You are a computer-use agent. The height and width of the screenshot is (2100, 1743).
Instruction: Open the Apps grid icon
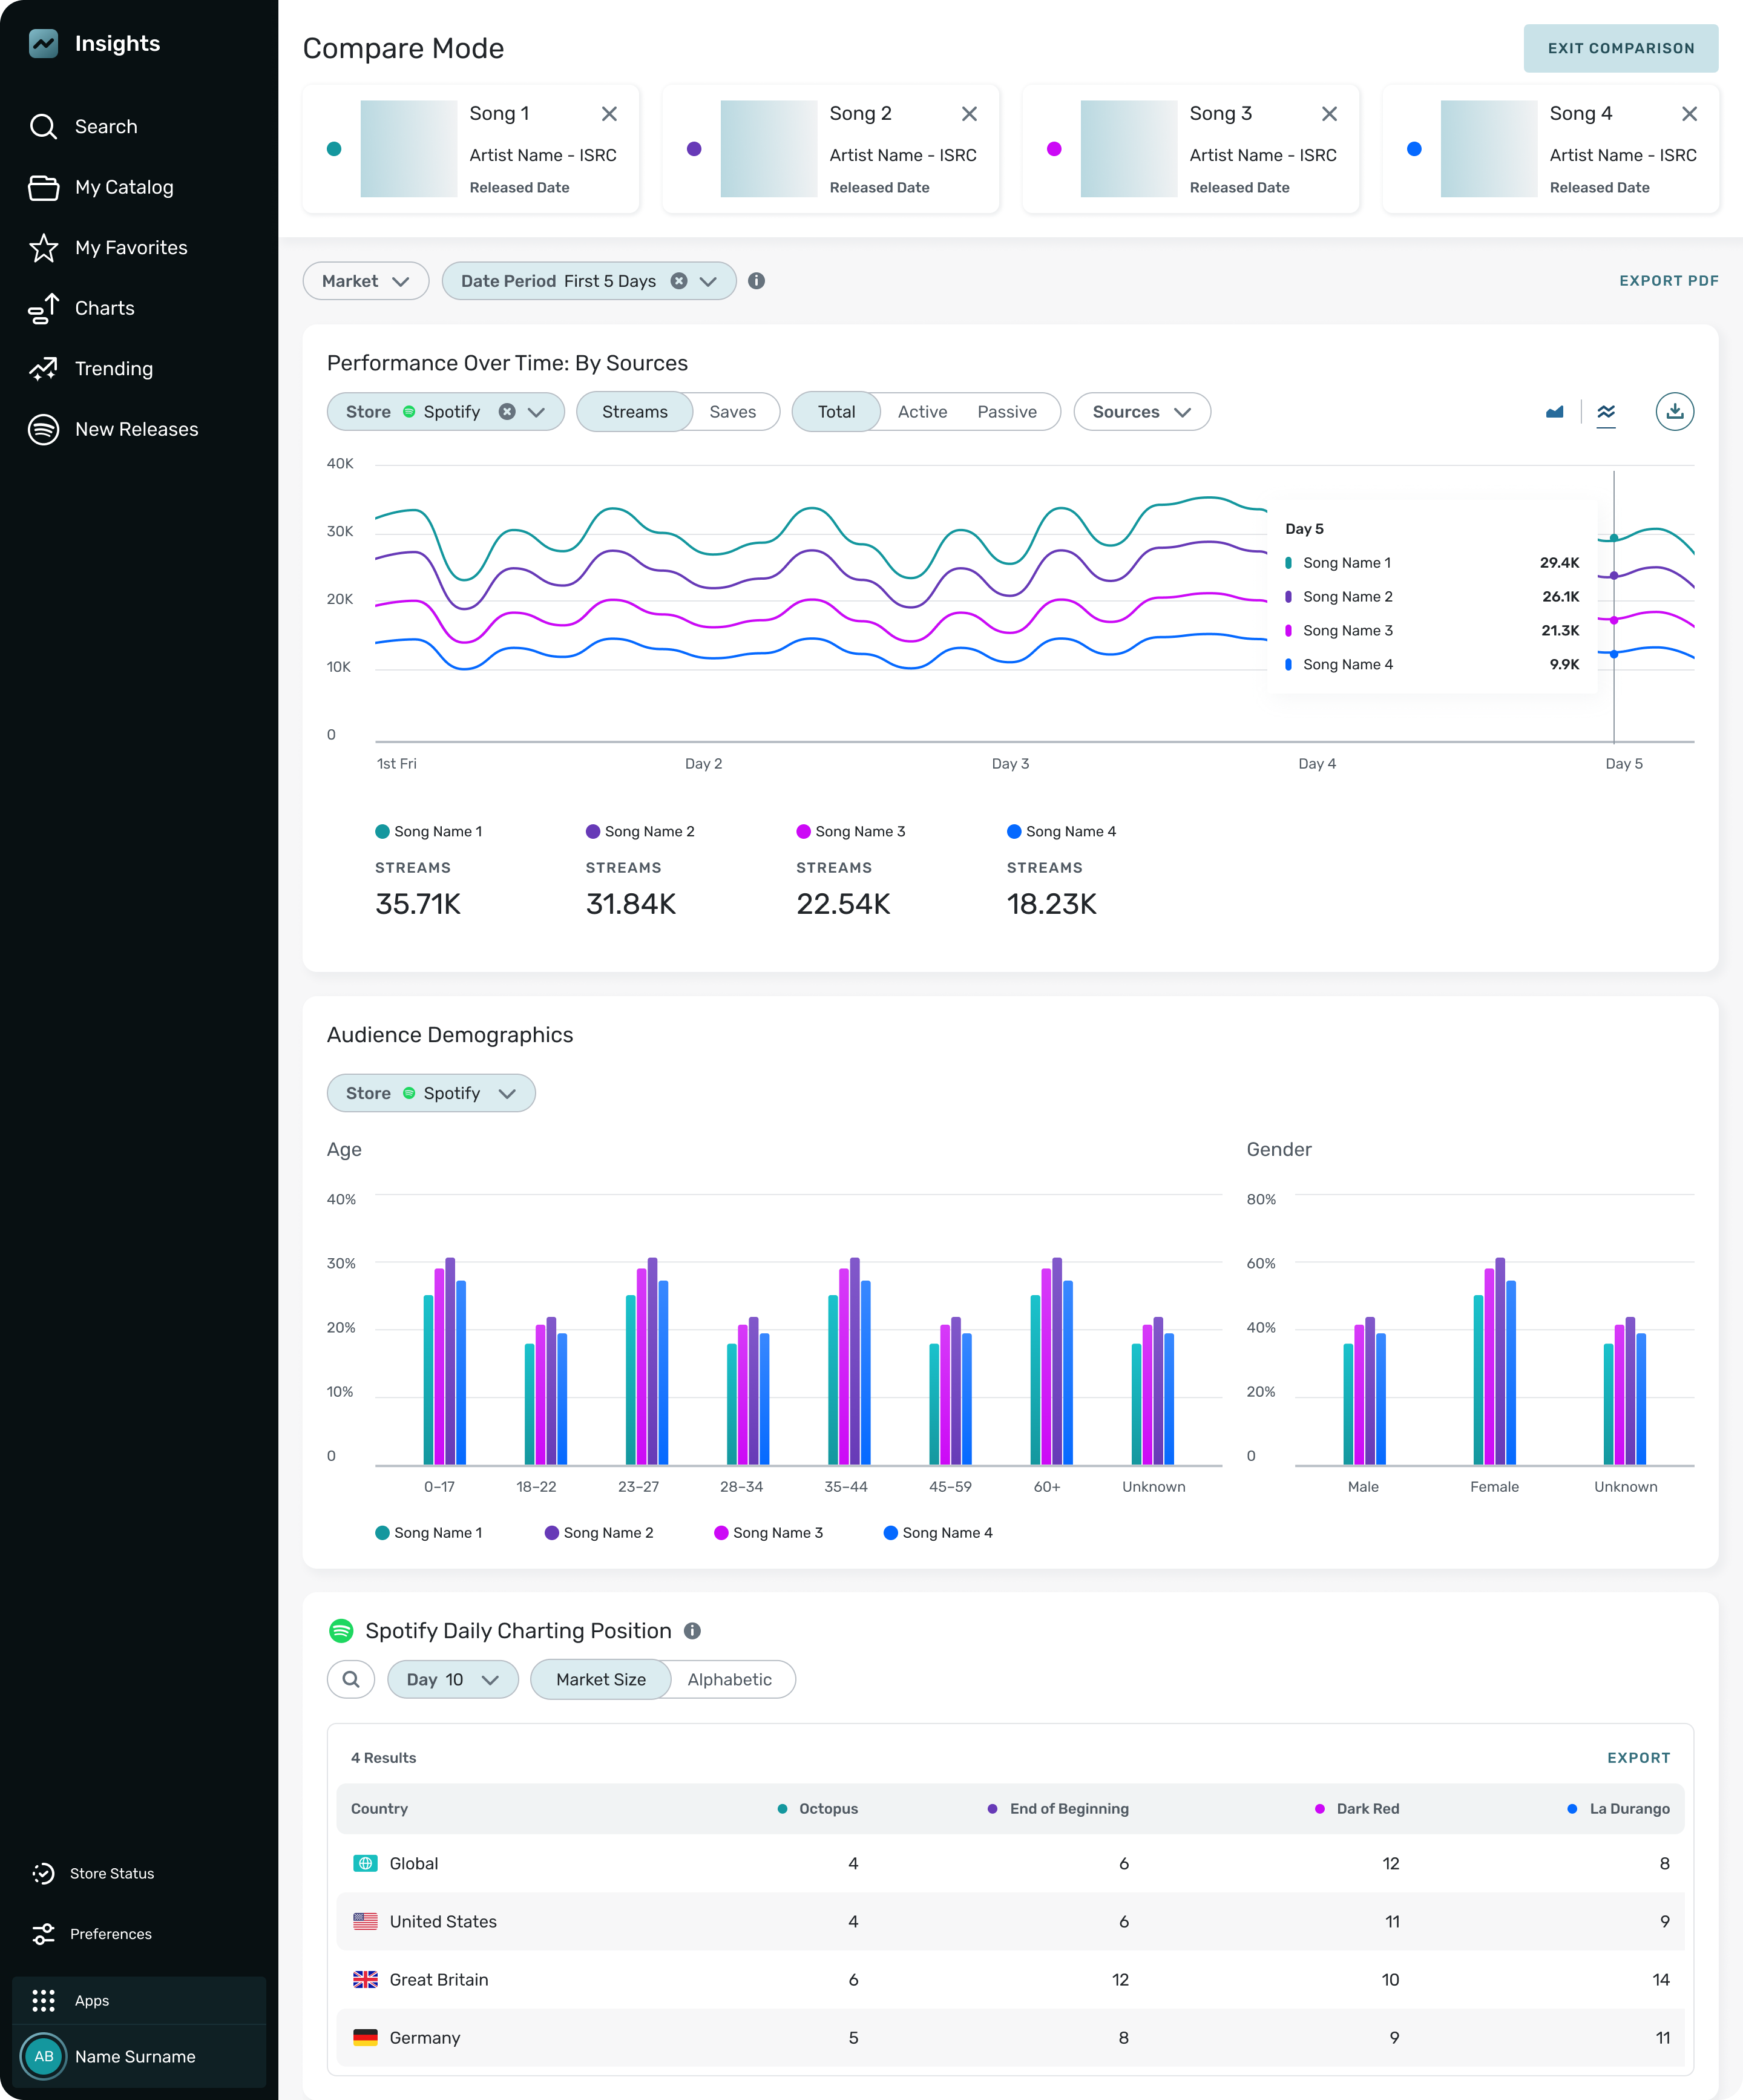coord(43,2000)
